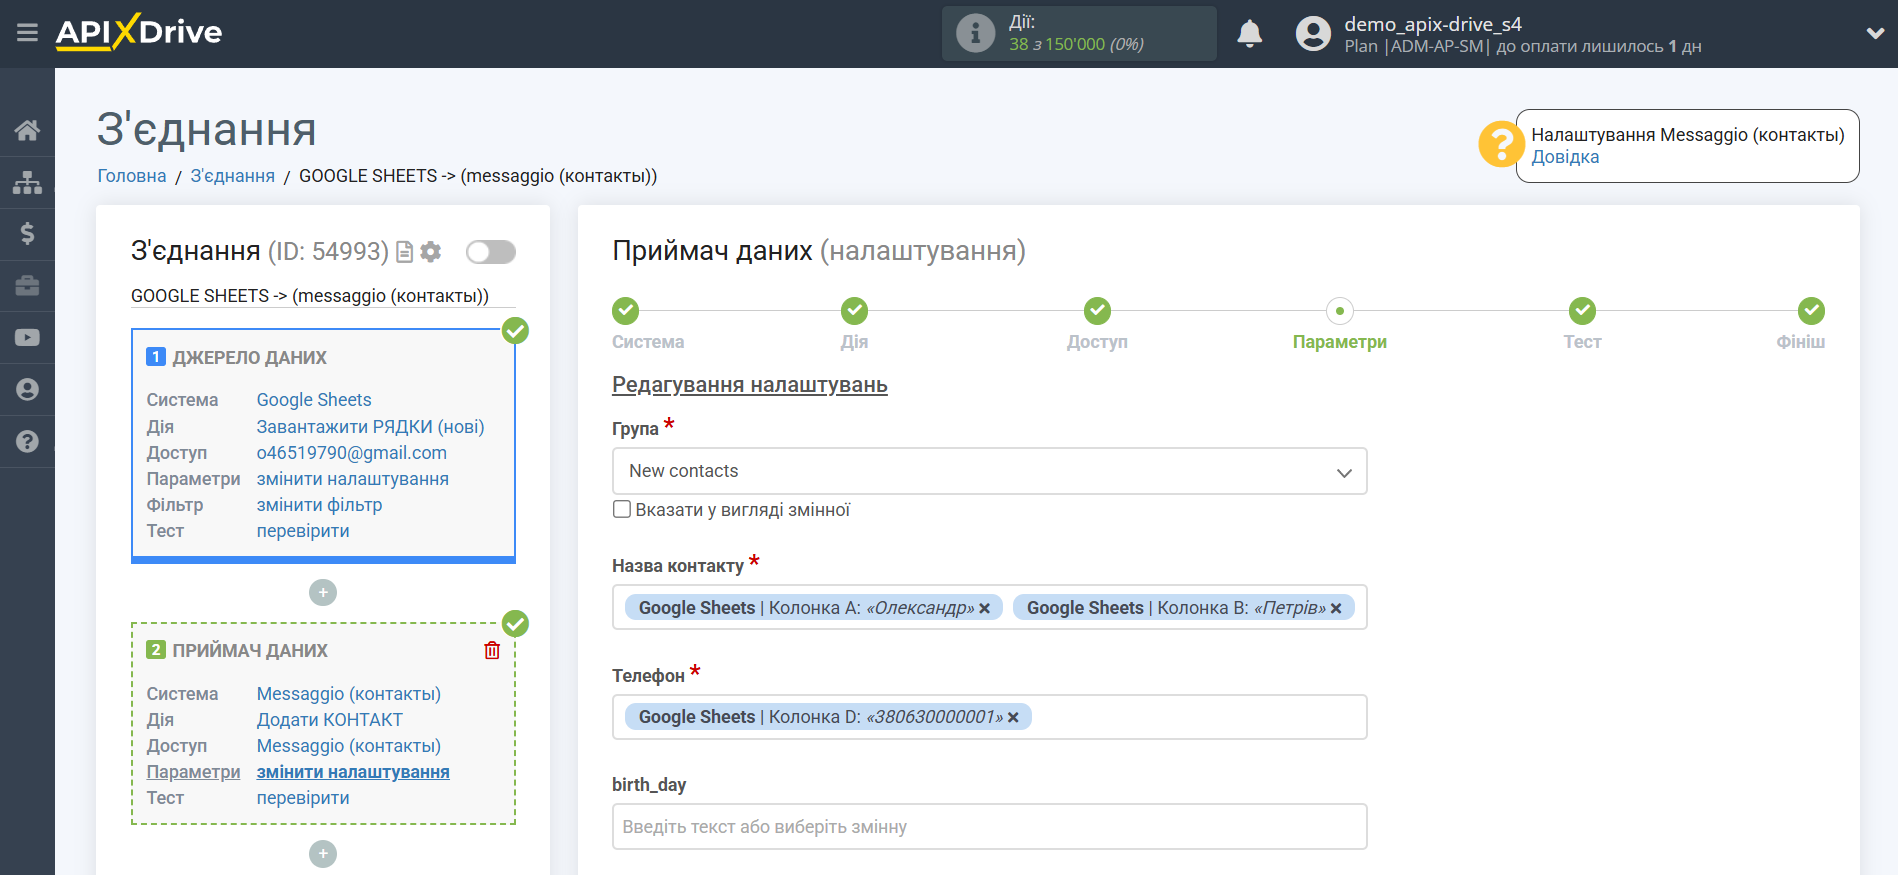Open the connection document icon
This screenshot has width=1898, height=875.
(x=405, y=252)
